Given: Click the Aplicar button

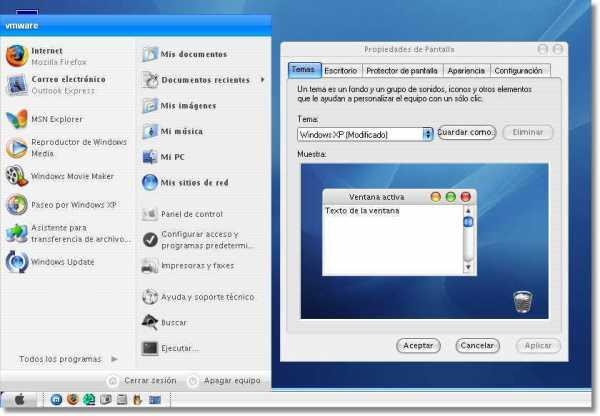Looking at the screenshot, I should pyautogui.click(x=538, y=346).
